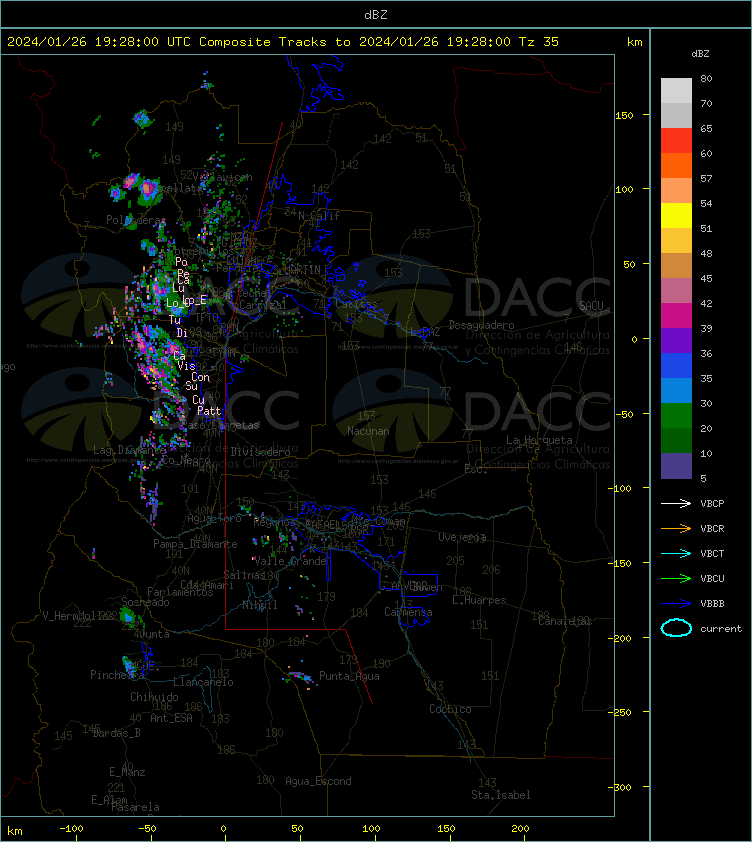Click the 57 value on color scale
Screen dimensions: 752x842
pyautogui.click(x=706, y=178)
